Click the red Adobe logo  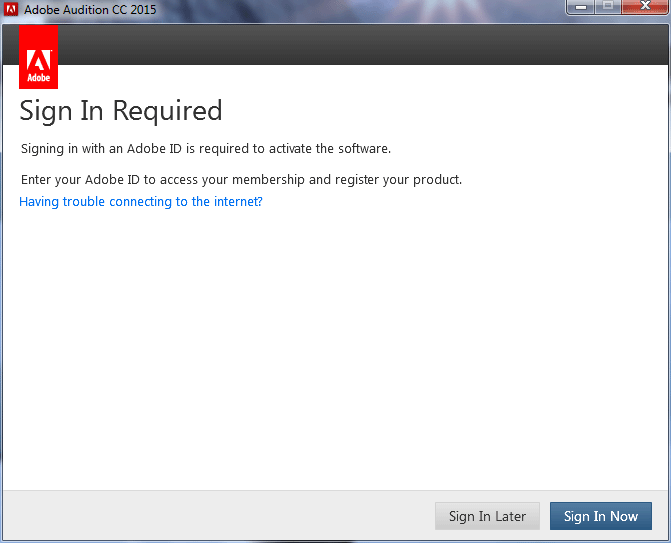(39, 57)
